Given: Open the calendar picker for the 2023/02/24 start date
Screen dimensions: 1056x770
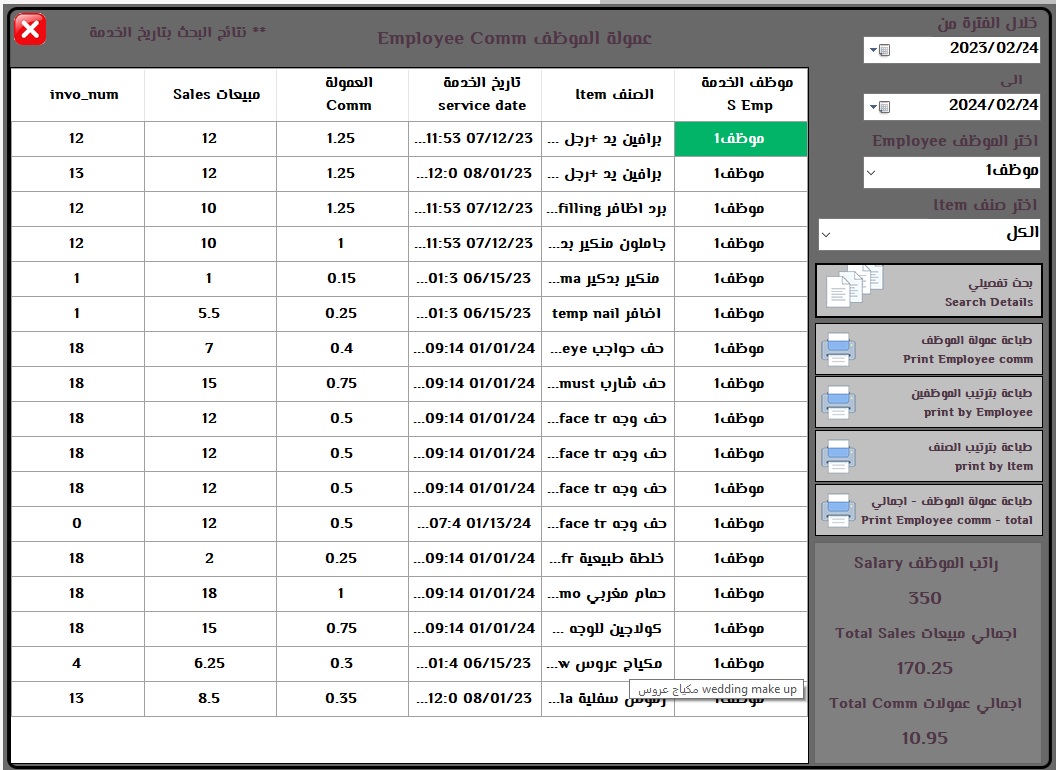Looking at the screenshot, I should click(x=880, y=50).
